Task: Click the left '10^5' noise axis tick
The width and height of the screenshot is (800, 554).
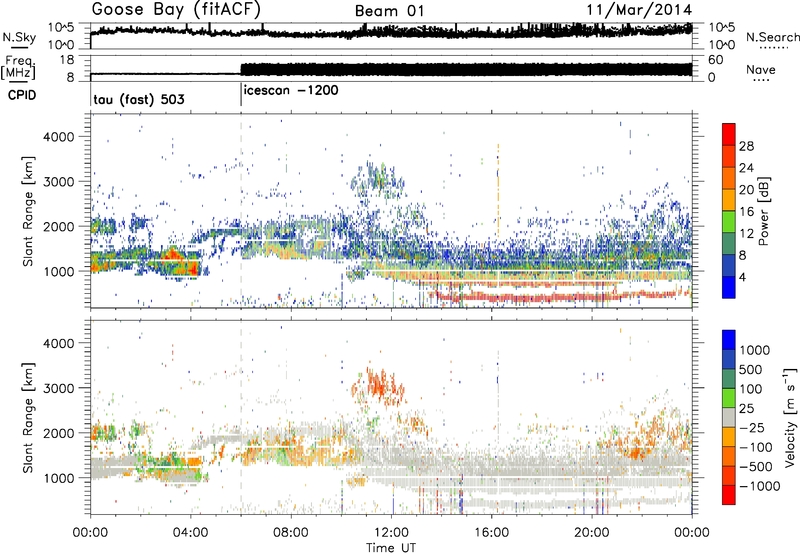Action: coord(61,27)
